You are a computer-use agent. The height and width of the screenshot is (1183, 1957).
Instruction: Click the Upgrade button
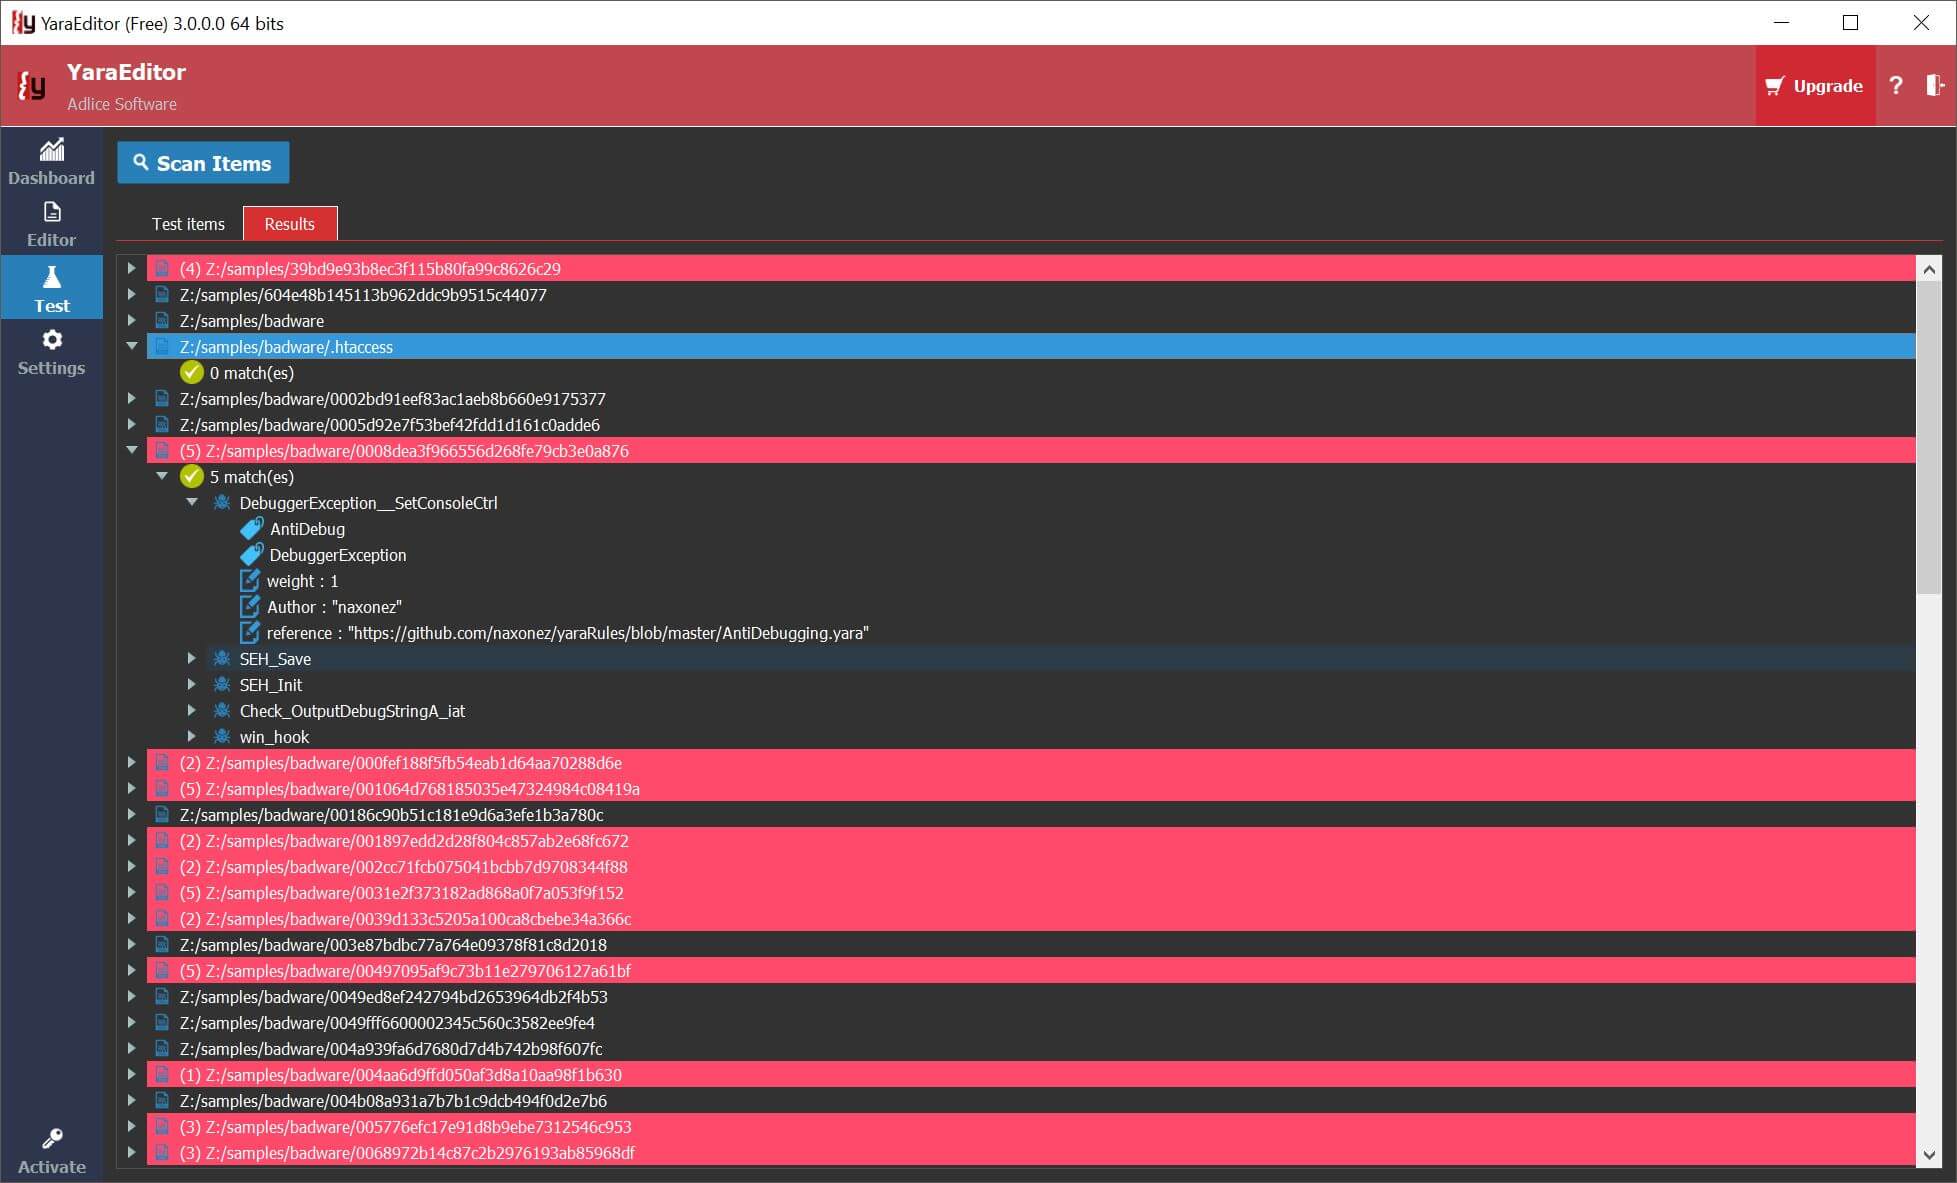(x=1814, y=86)
